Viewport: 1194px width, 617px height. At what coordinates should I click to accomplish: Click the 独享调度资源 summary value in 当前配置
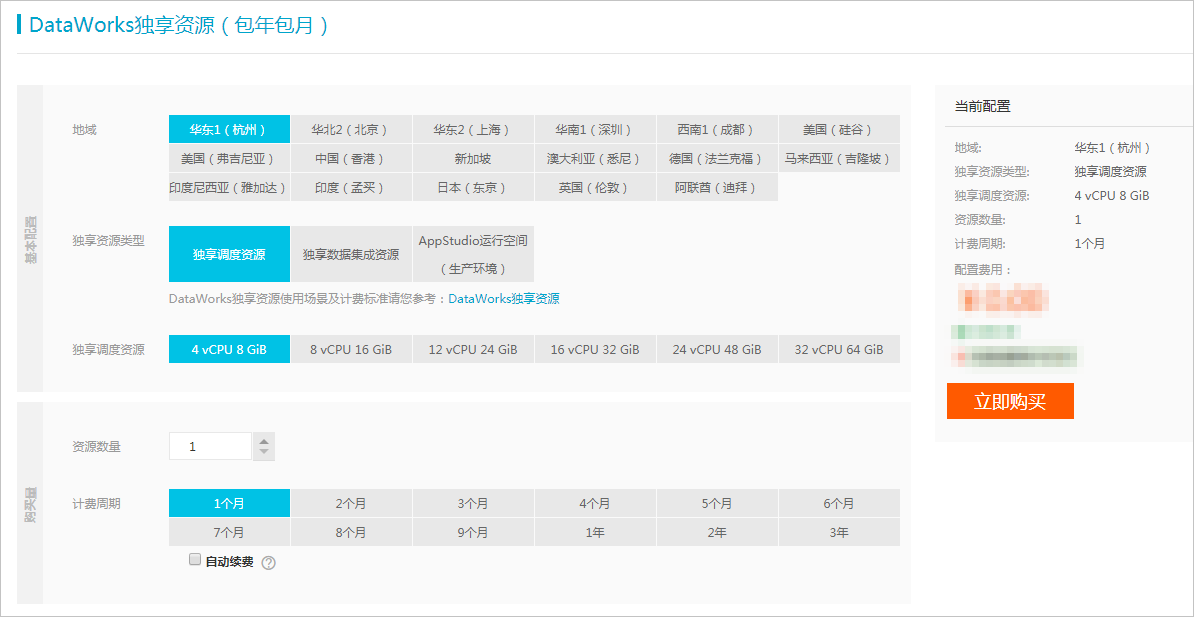pos(1110,172)
